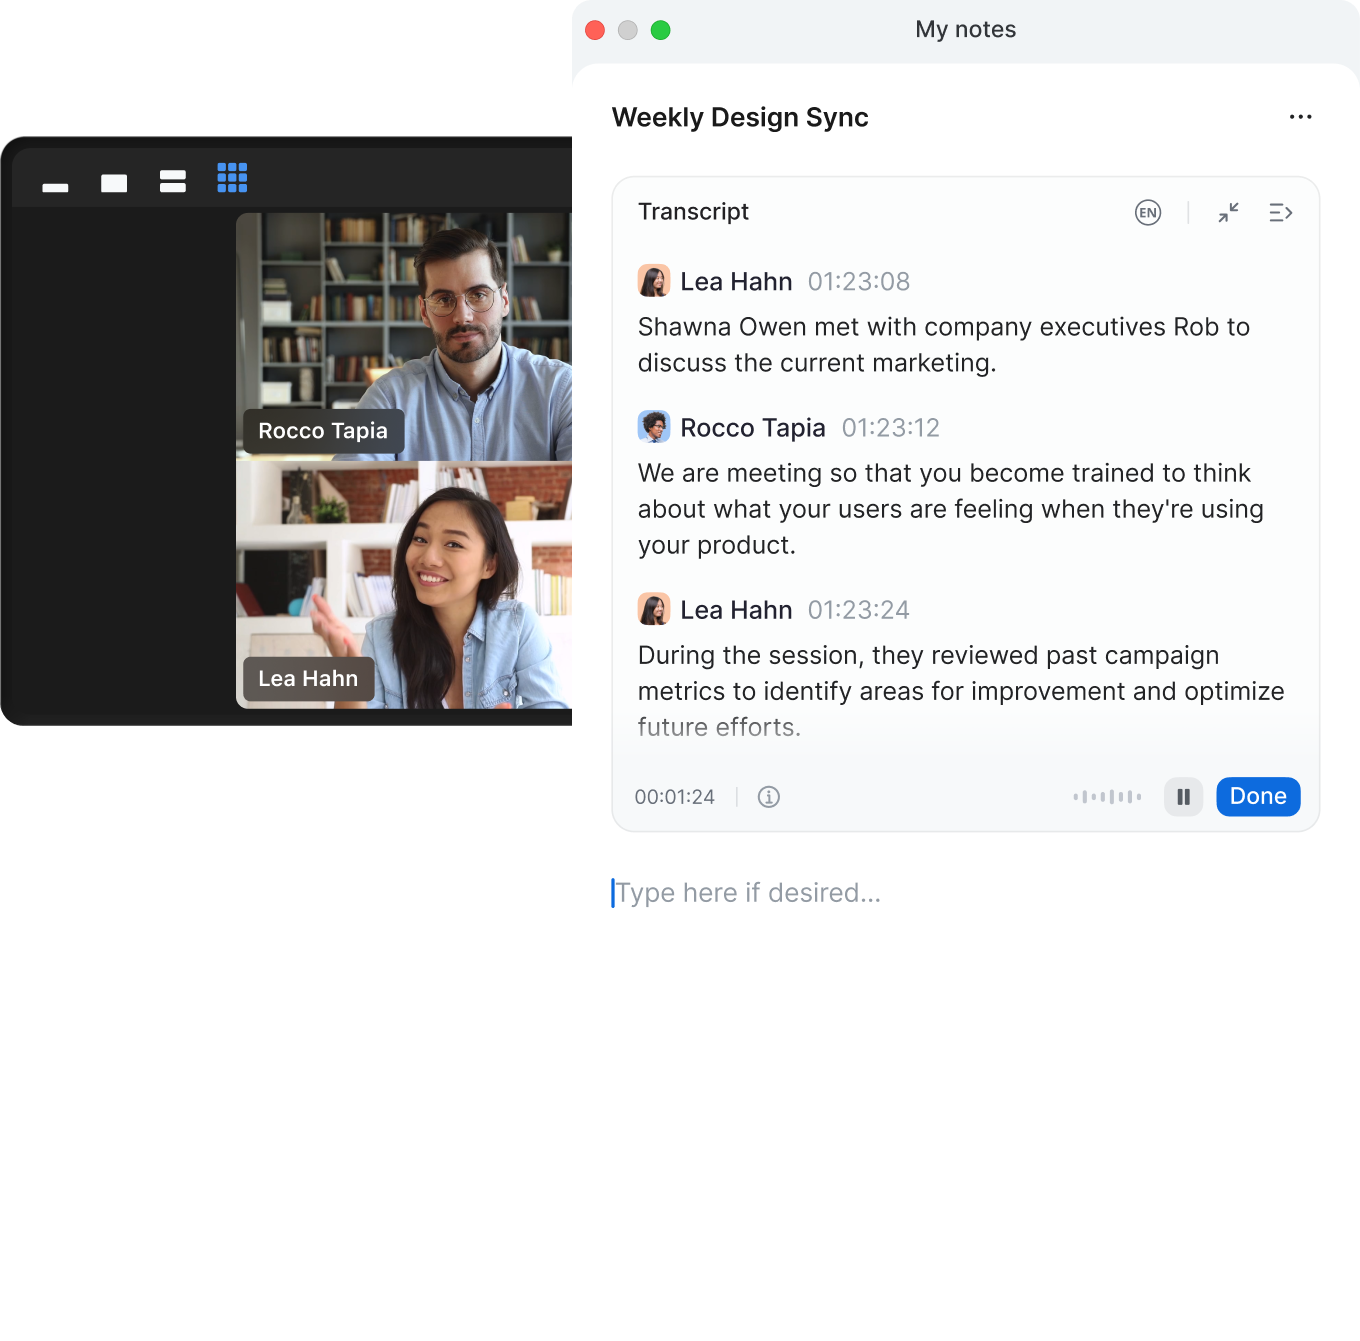Click Lea Hahn's avatar at 01:23:08
1360x1341 pixels.
[654, 281]
